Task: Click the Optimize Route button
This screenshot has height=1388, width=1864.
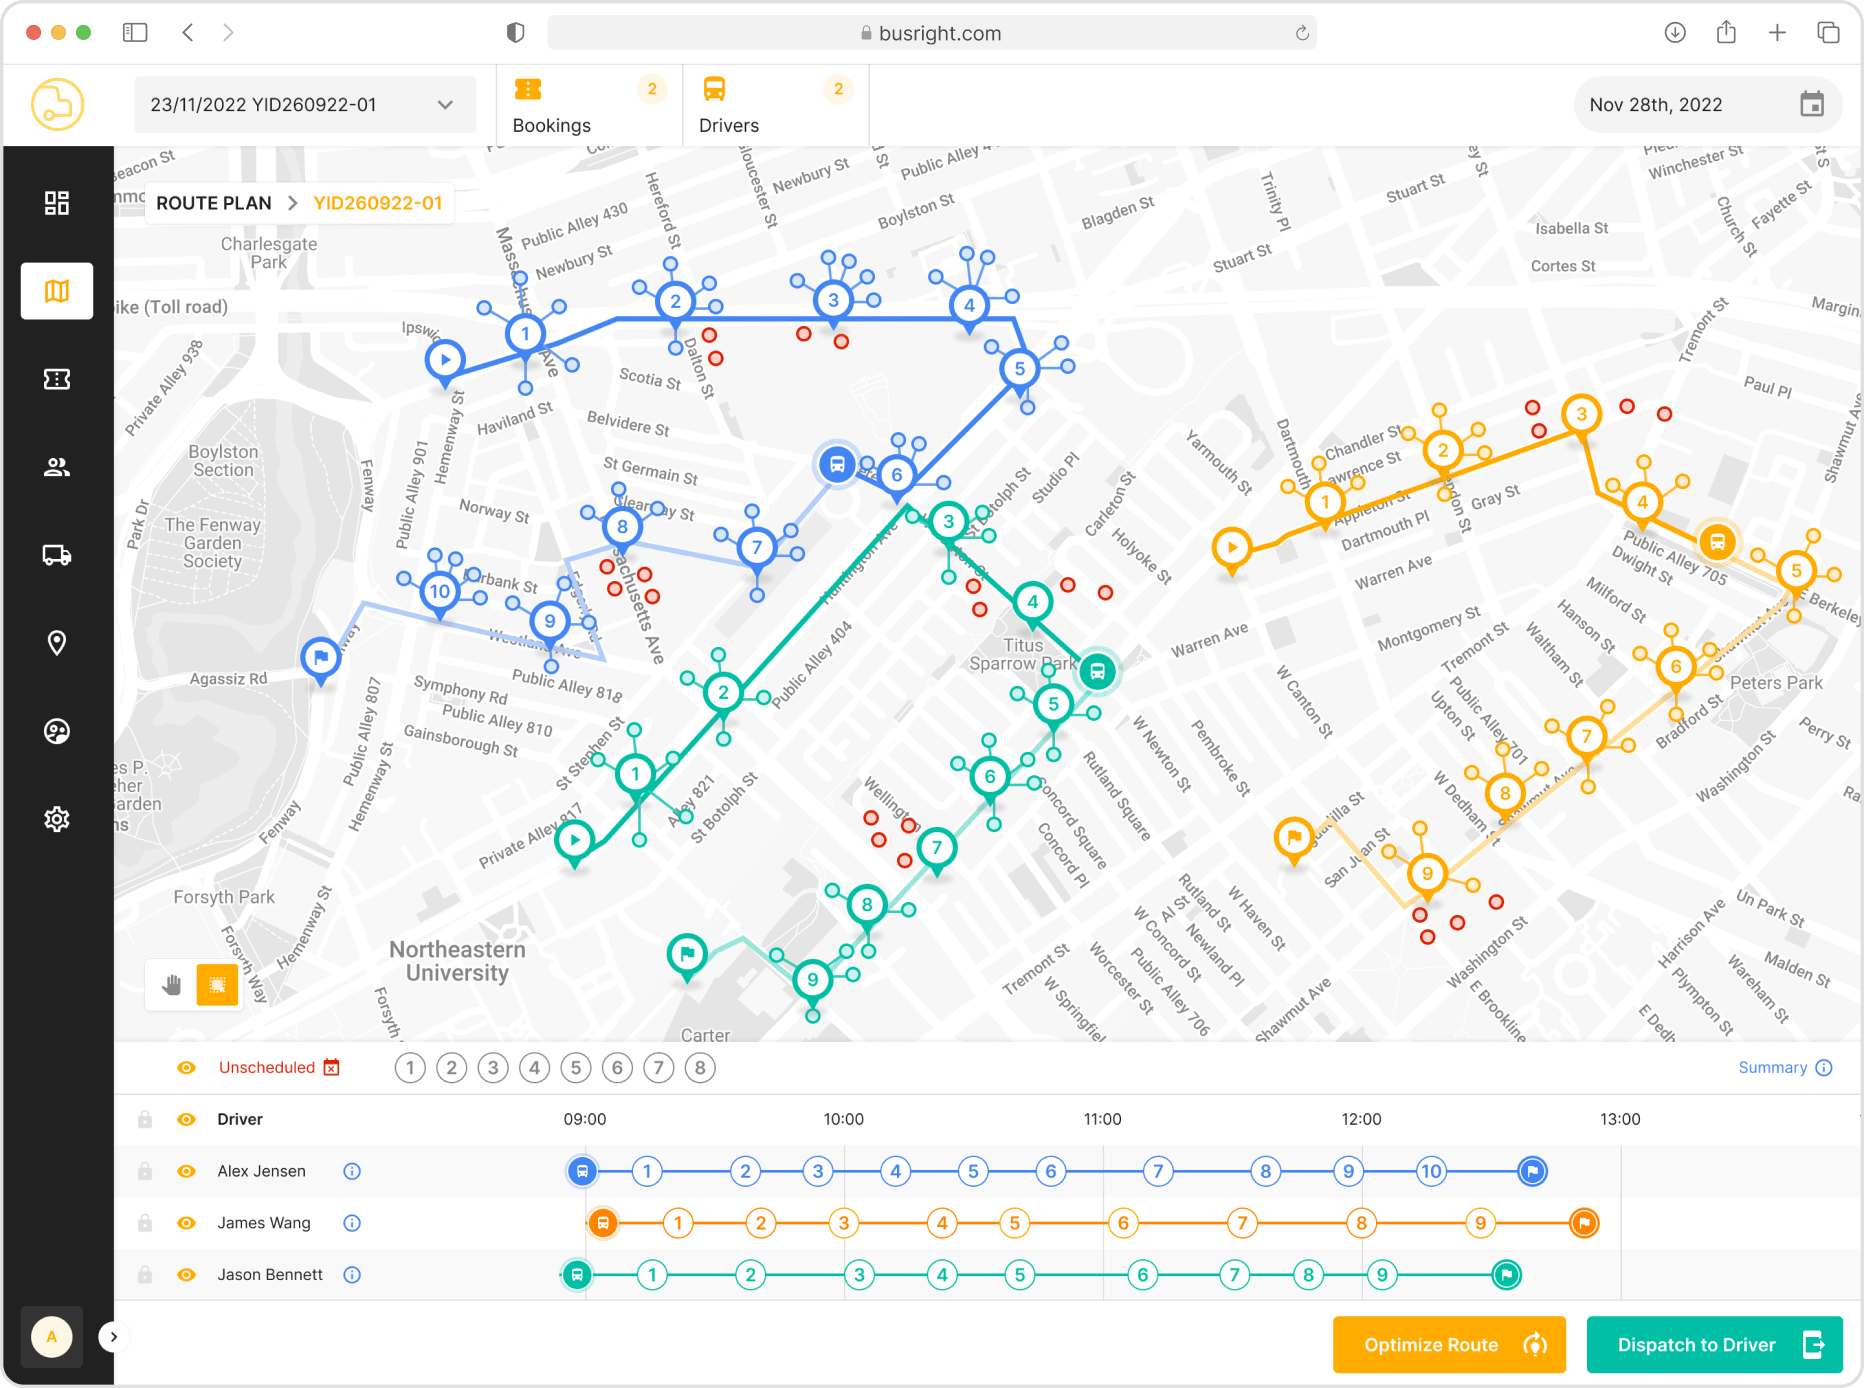Action: pos(1448,1344)
